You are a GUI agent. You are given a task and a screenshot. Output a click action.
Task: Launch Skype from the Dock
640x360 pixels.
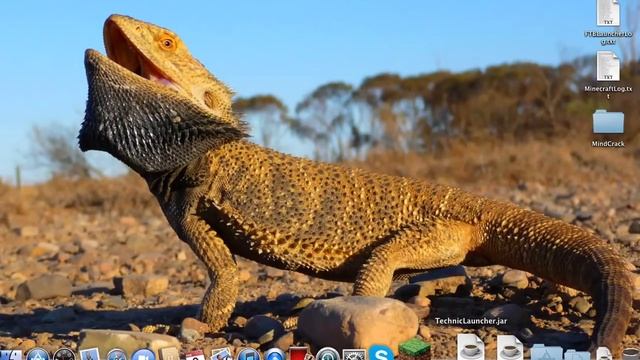[381, 353]
